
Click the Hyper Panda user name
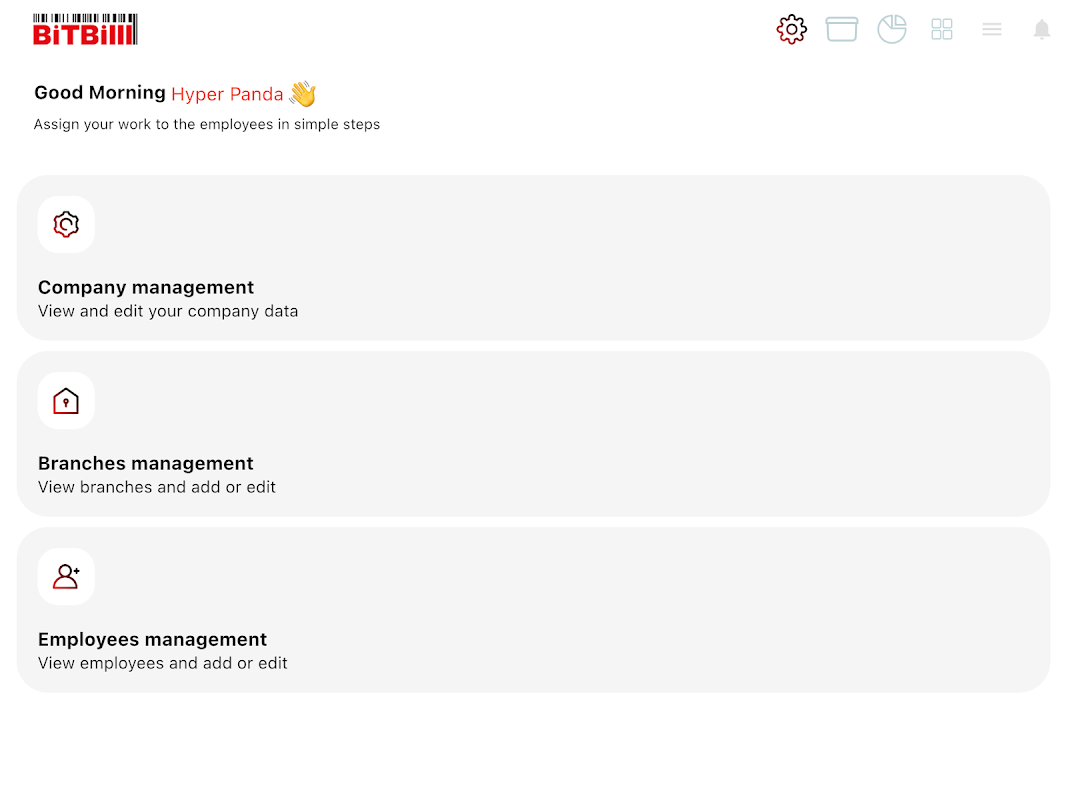coord(227,94)
